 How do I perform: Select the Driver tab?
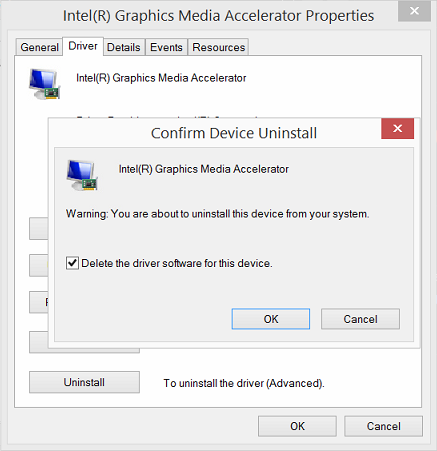coord(83,46)
